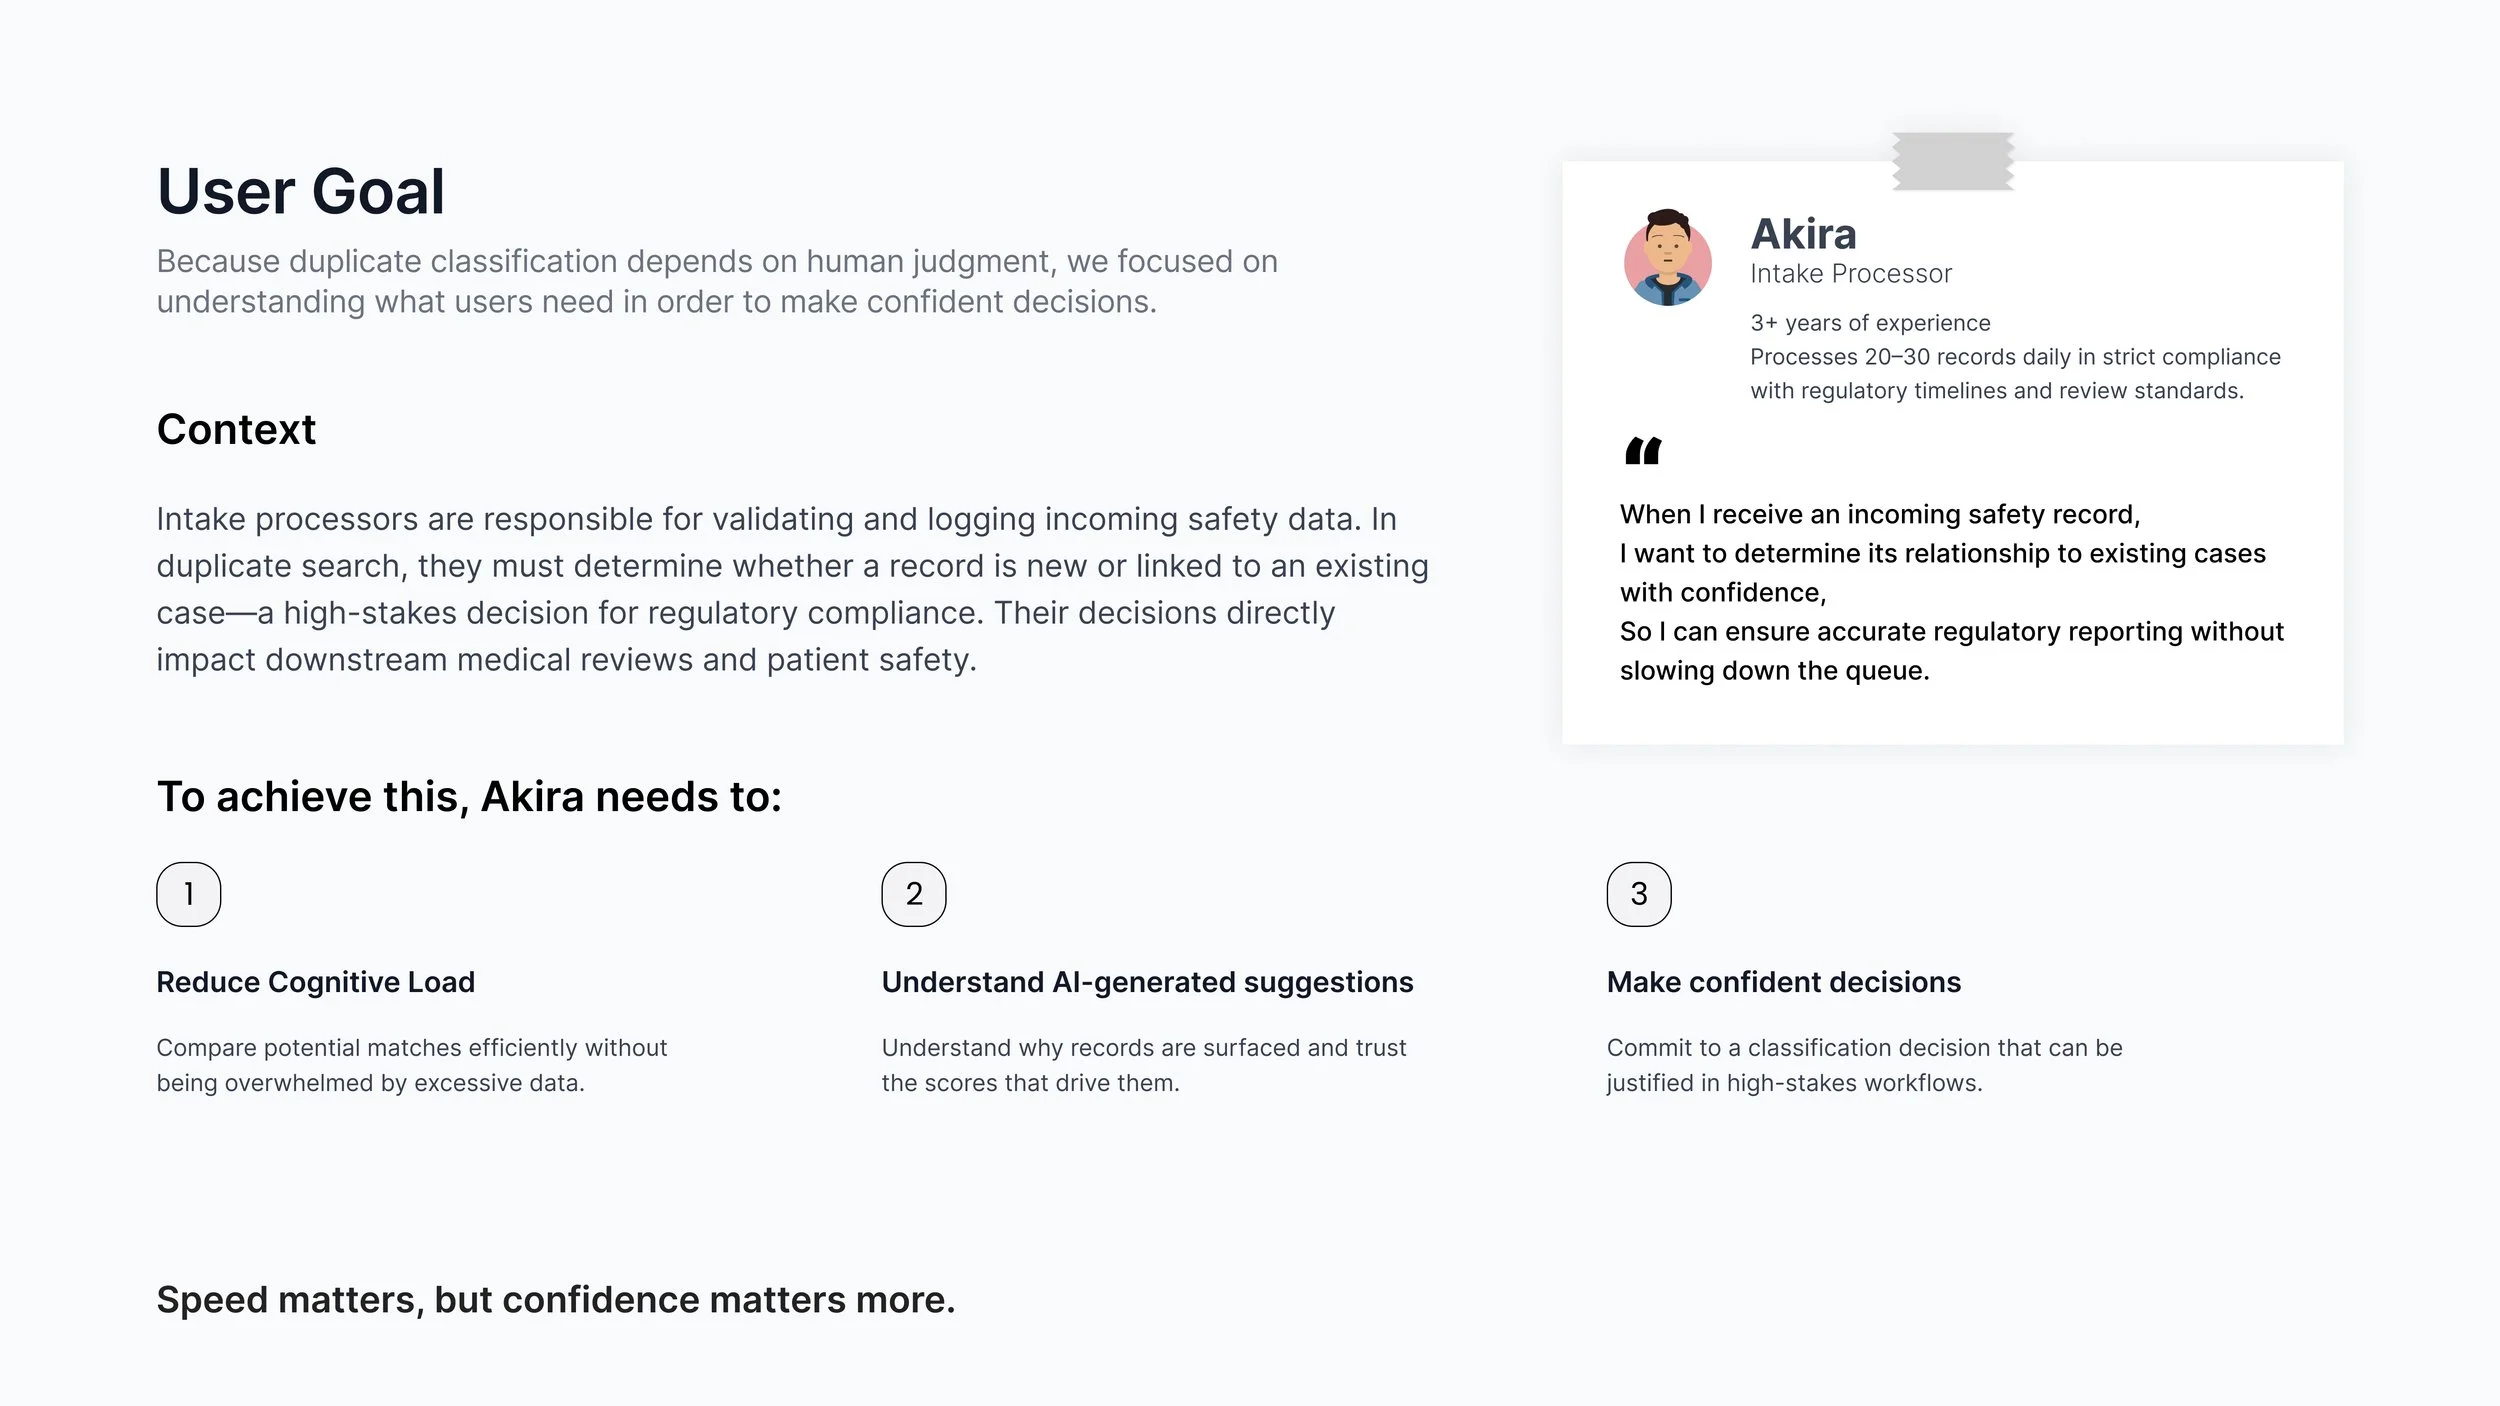This screenshot has height=1406, width=2500.
Task: Click the 3+ years of experience line
Action: coord(1870,323)
